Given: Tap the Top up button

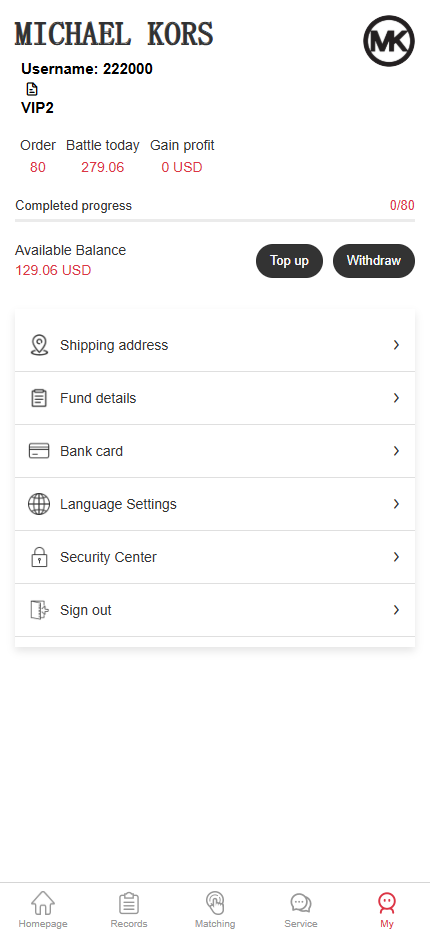Looking at the screenshot, I should coord(290,260).
